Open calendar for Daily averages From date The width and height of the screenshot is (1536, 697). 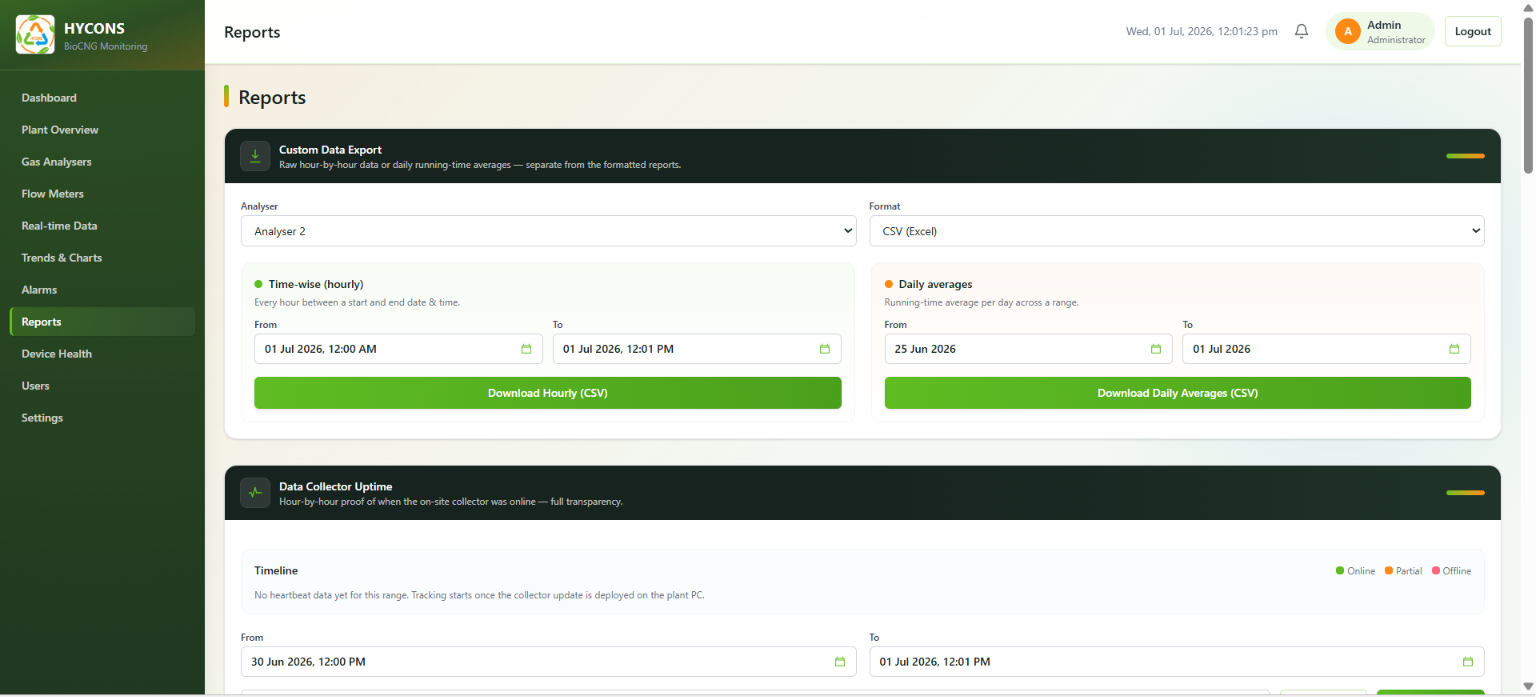coord(1156,349)
